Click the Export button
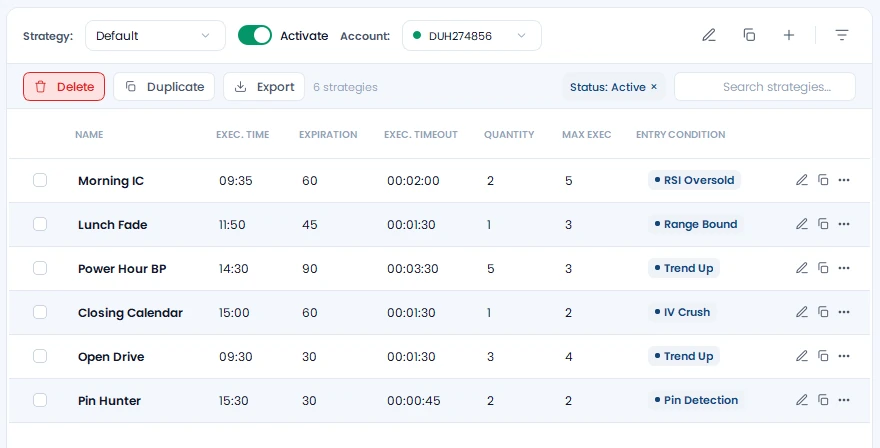This screenshot has height=448, width=880. [264, 86]
